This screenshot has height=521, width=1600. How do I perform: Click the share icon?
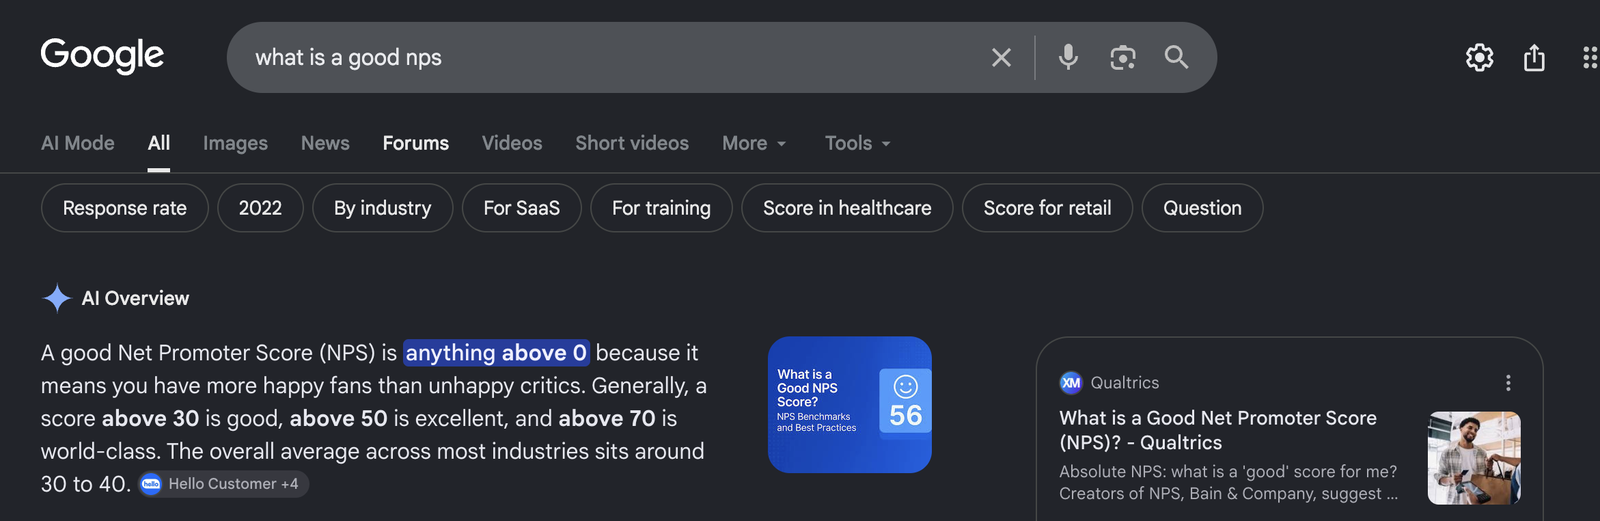1534,58
